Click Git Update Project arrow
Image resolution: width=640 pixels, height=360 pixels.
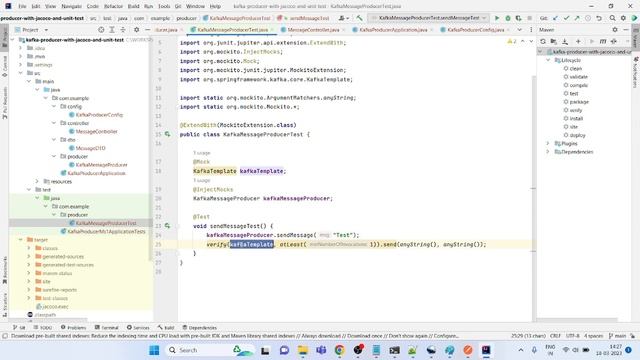click(555, 18)
